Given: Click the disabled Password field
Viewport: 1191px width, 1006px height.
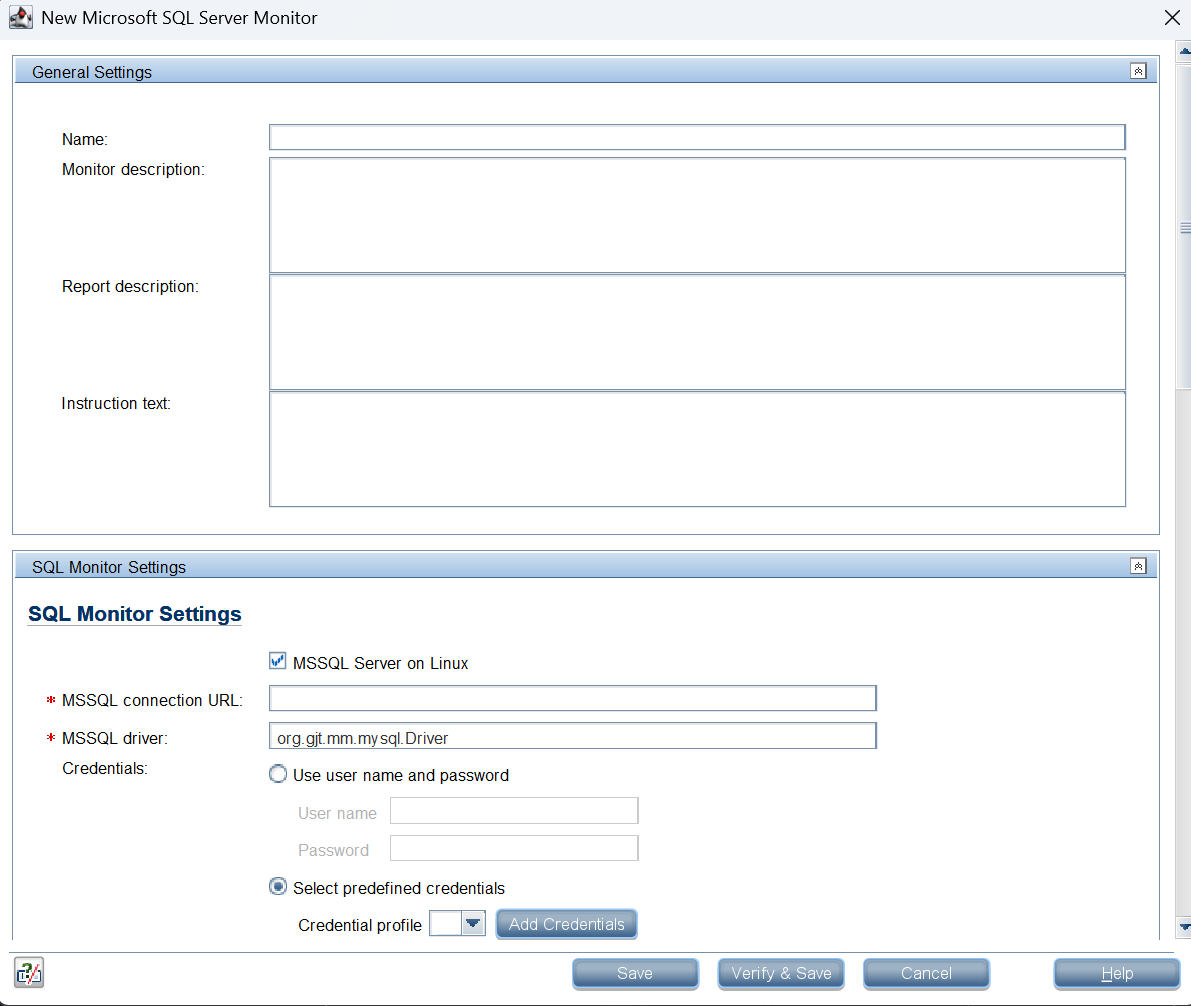Looking at the screenshot, I should 514,848.
